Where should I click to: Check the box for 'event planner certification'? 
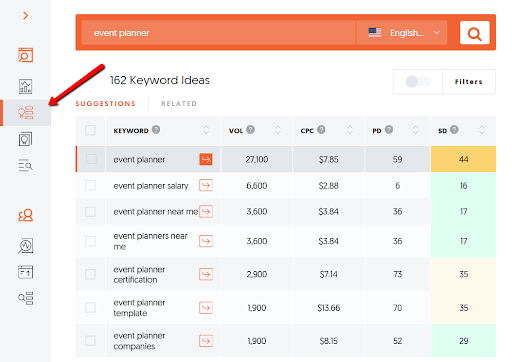click(90, 274)
